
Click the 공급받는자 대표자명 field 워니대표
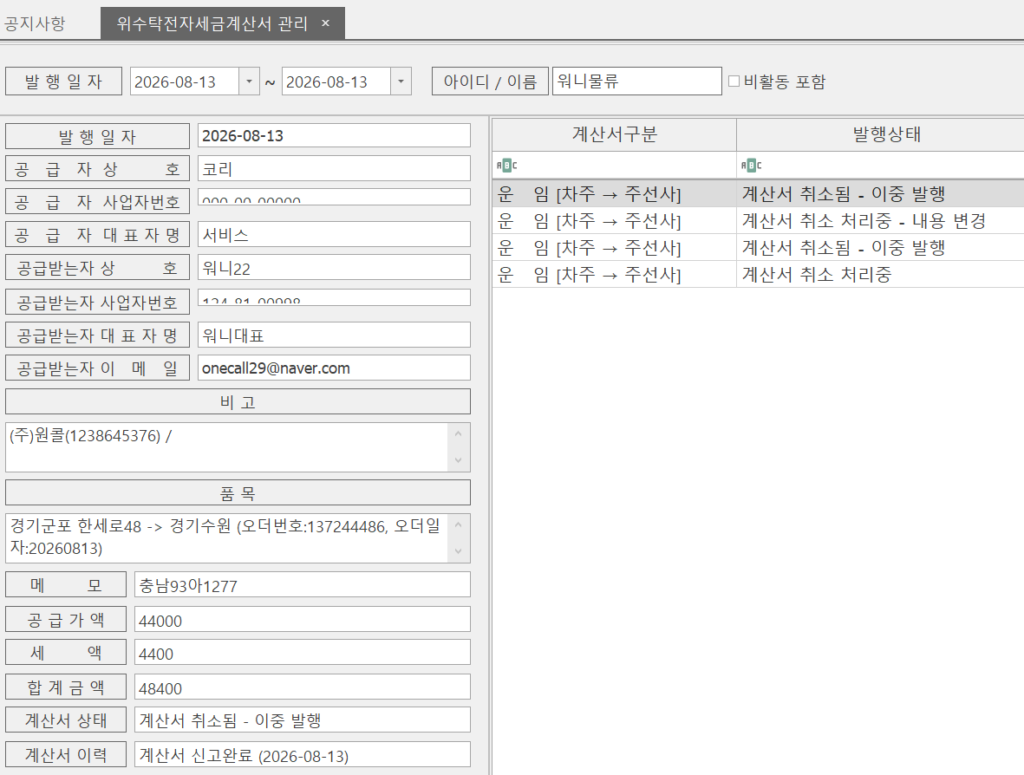[x=334, y=335]
